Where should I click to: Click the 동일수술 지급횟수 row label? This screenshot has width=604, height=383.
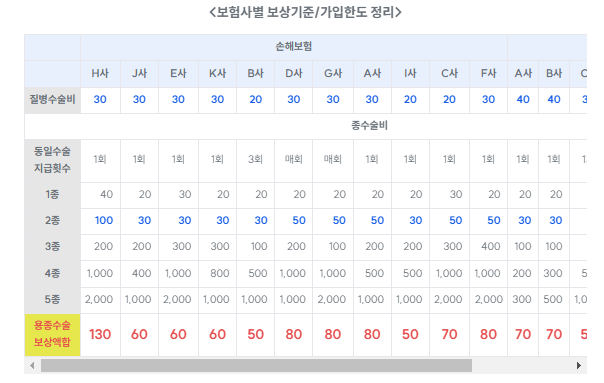tap(52, 160)
